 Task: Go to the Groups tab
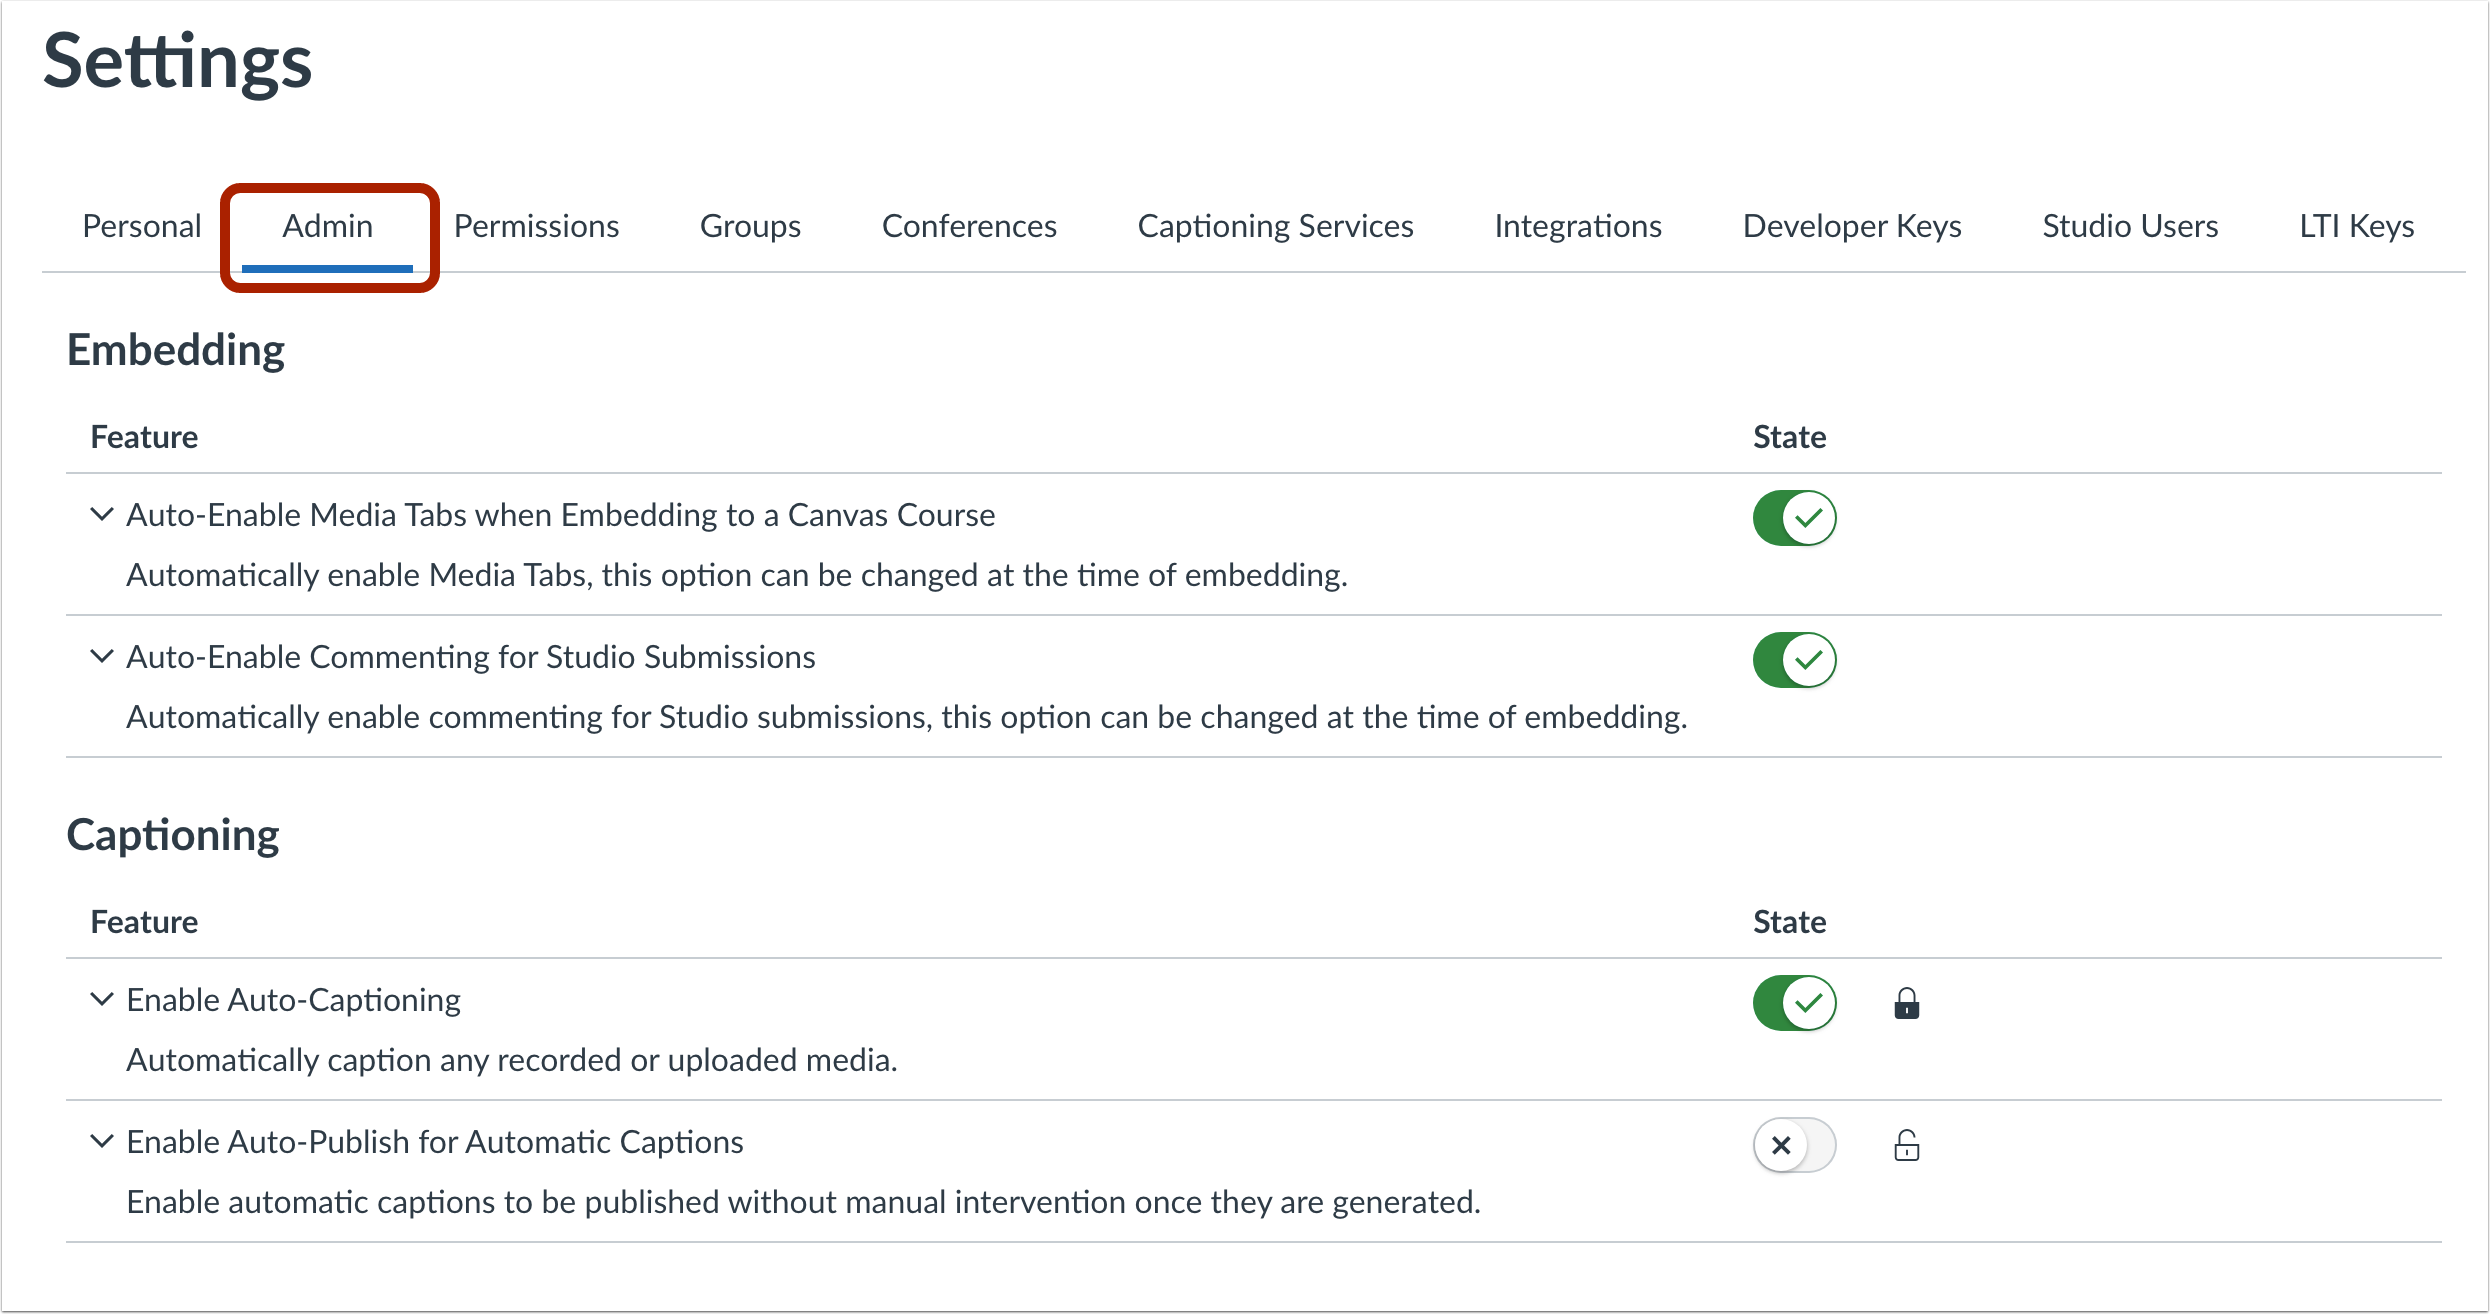tap(750, 227)
